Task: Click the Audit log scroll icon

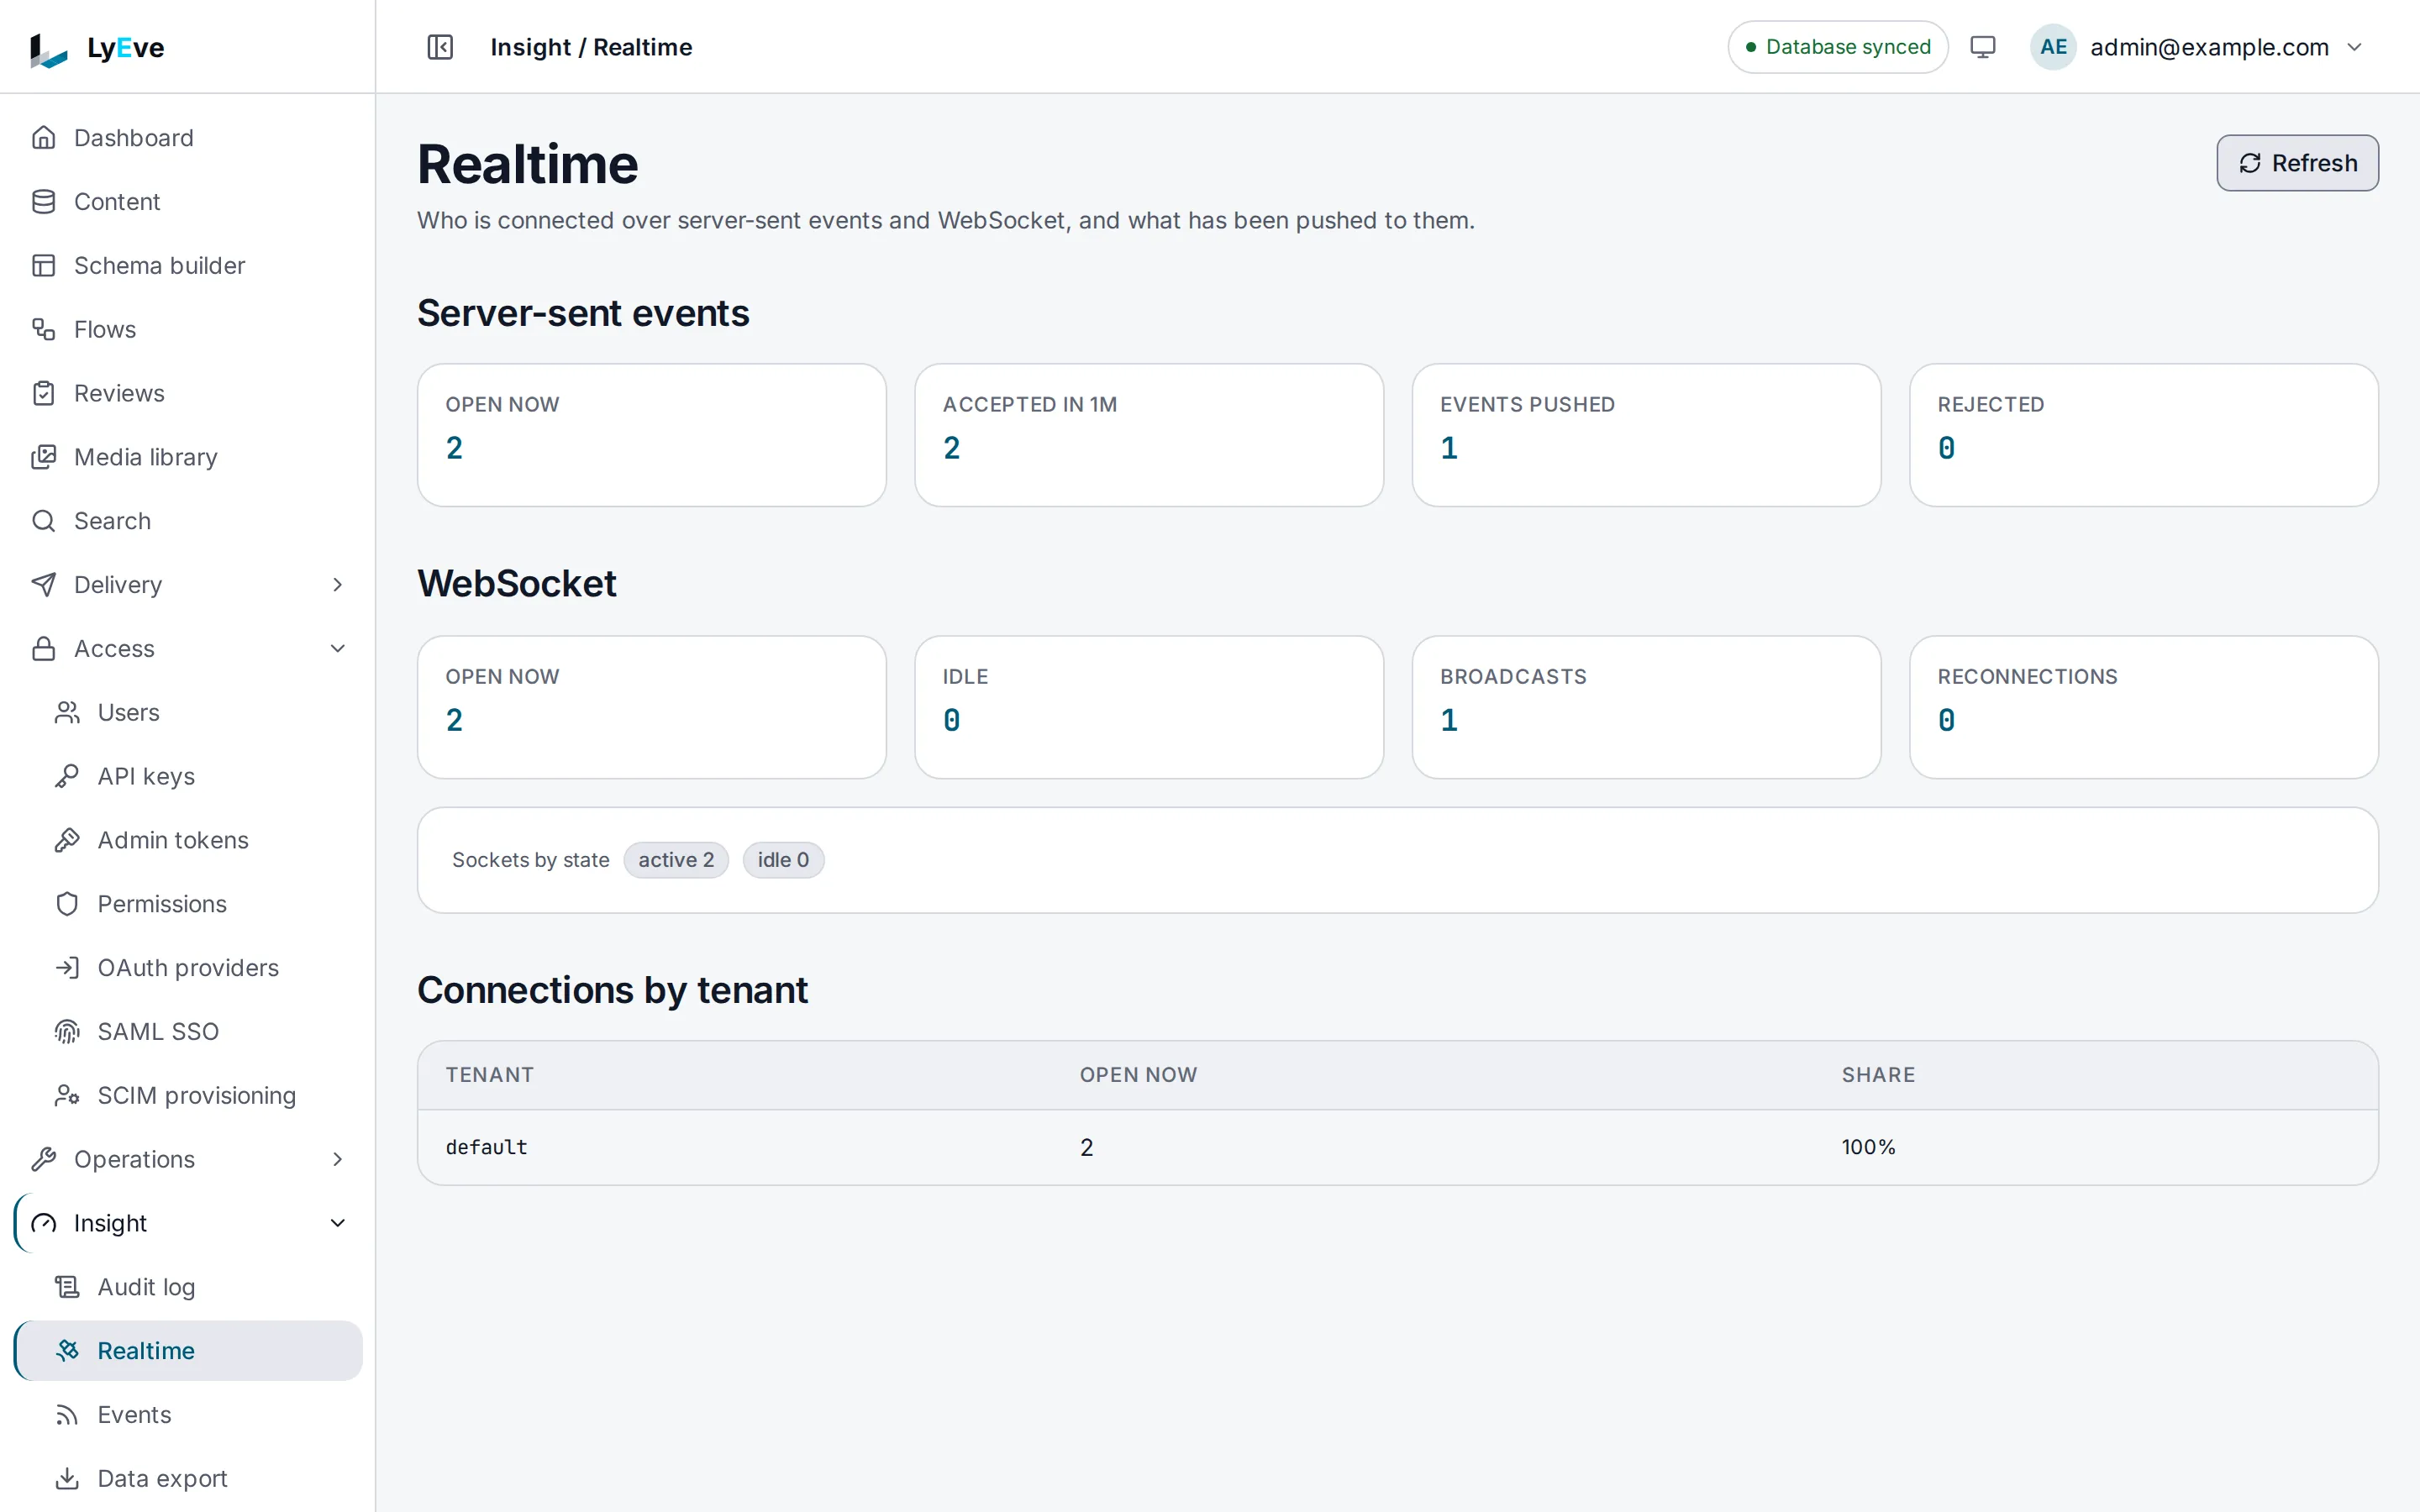Action: pos(67,1287)
